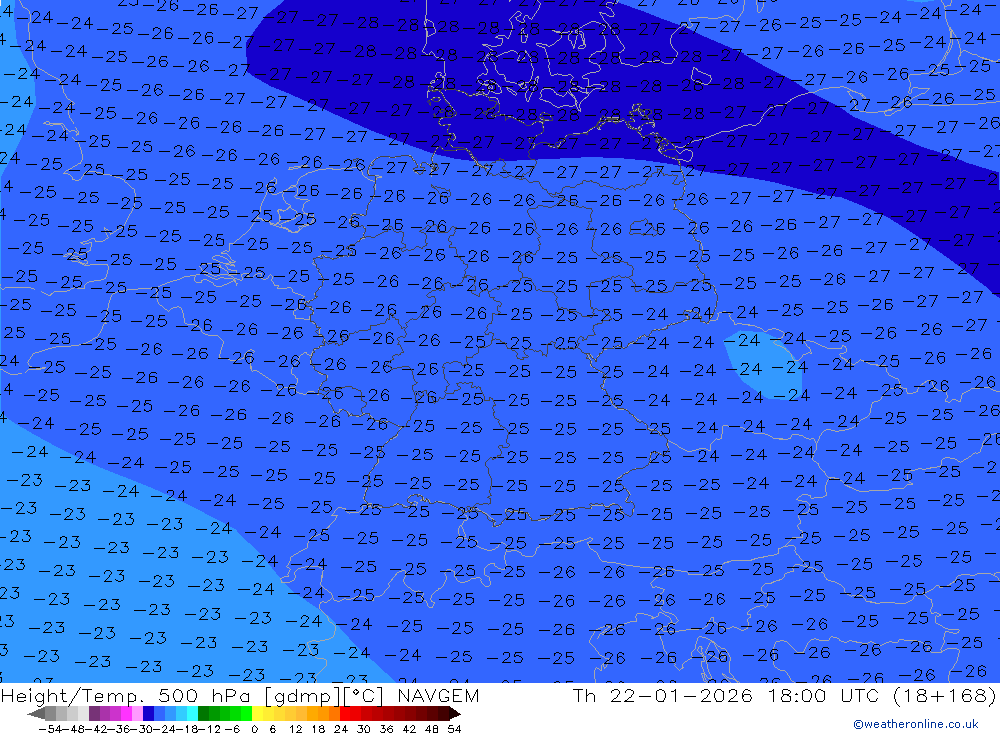
Task: Click the '-54' label on the legend scale
Action: tap(50, 729)
